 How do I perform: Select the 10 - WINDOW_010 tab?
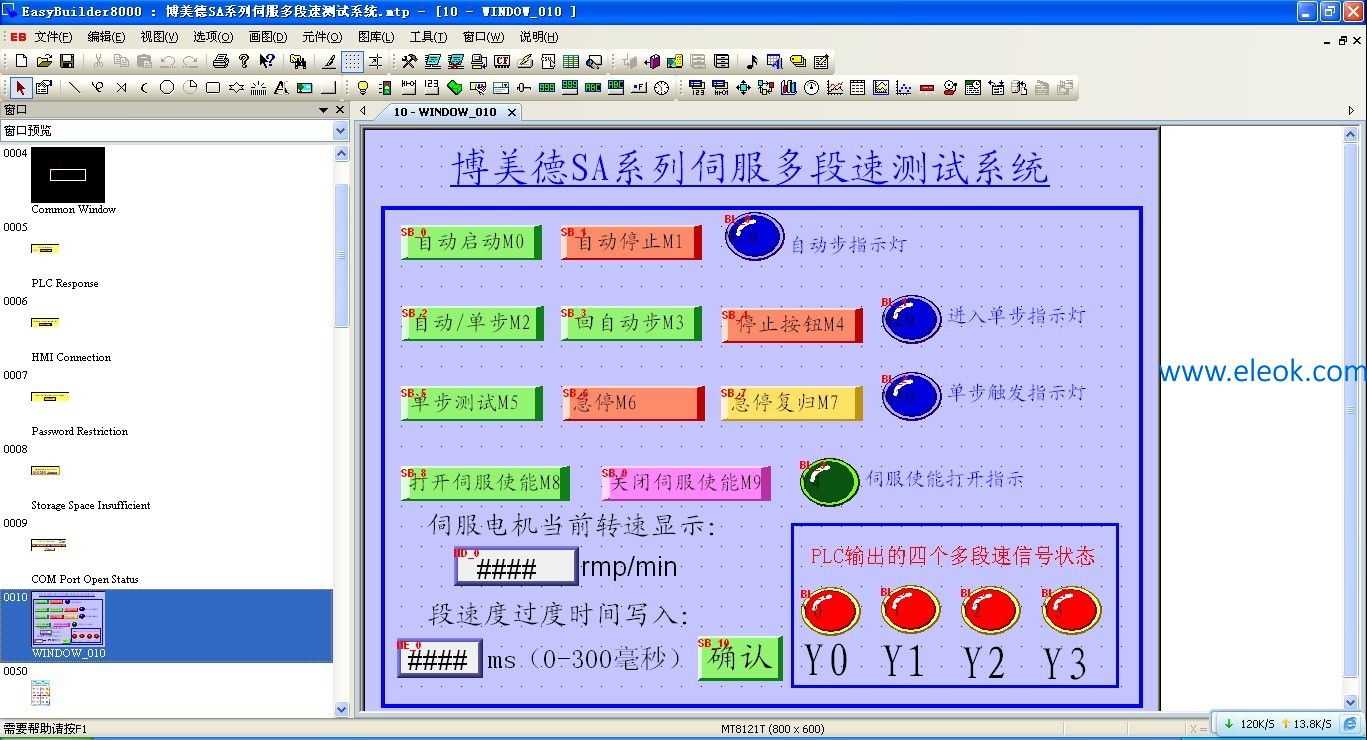coord(444,112)
